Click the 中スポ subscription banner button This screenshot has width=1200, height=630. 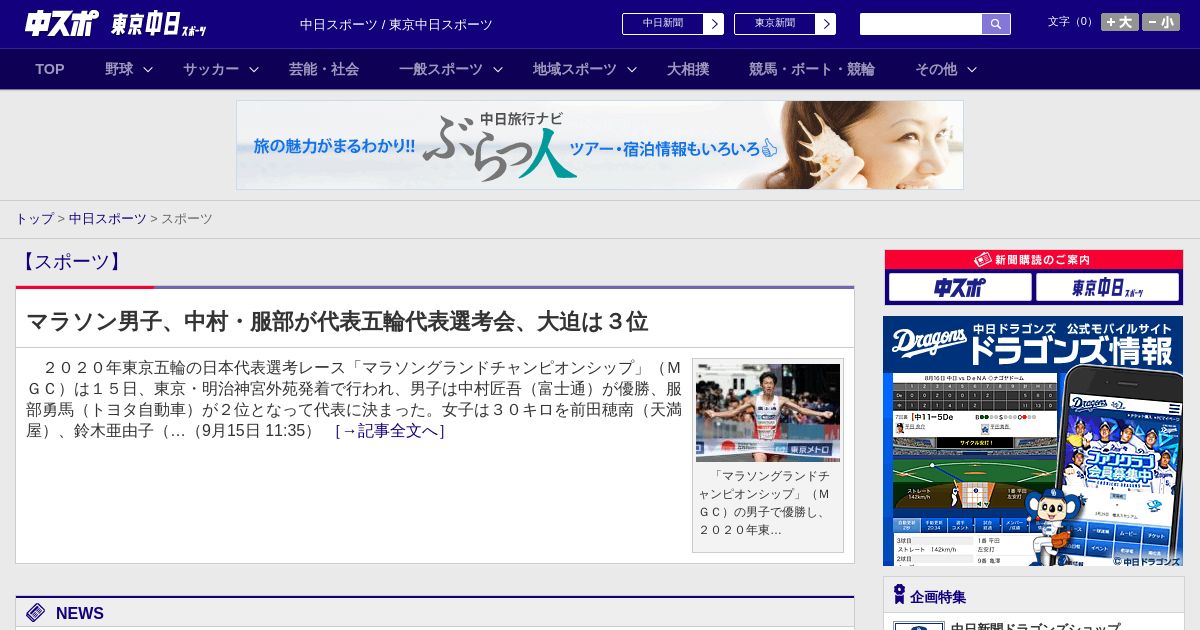[x=960, y=287]
